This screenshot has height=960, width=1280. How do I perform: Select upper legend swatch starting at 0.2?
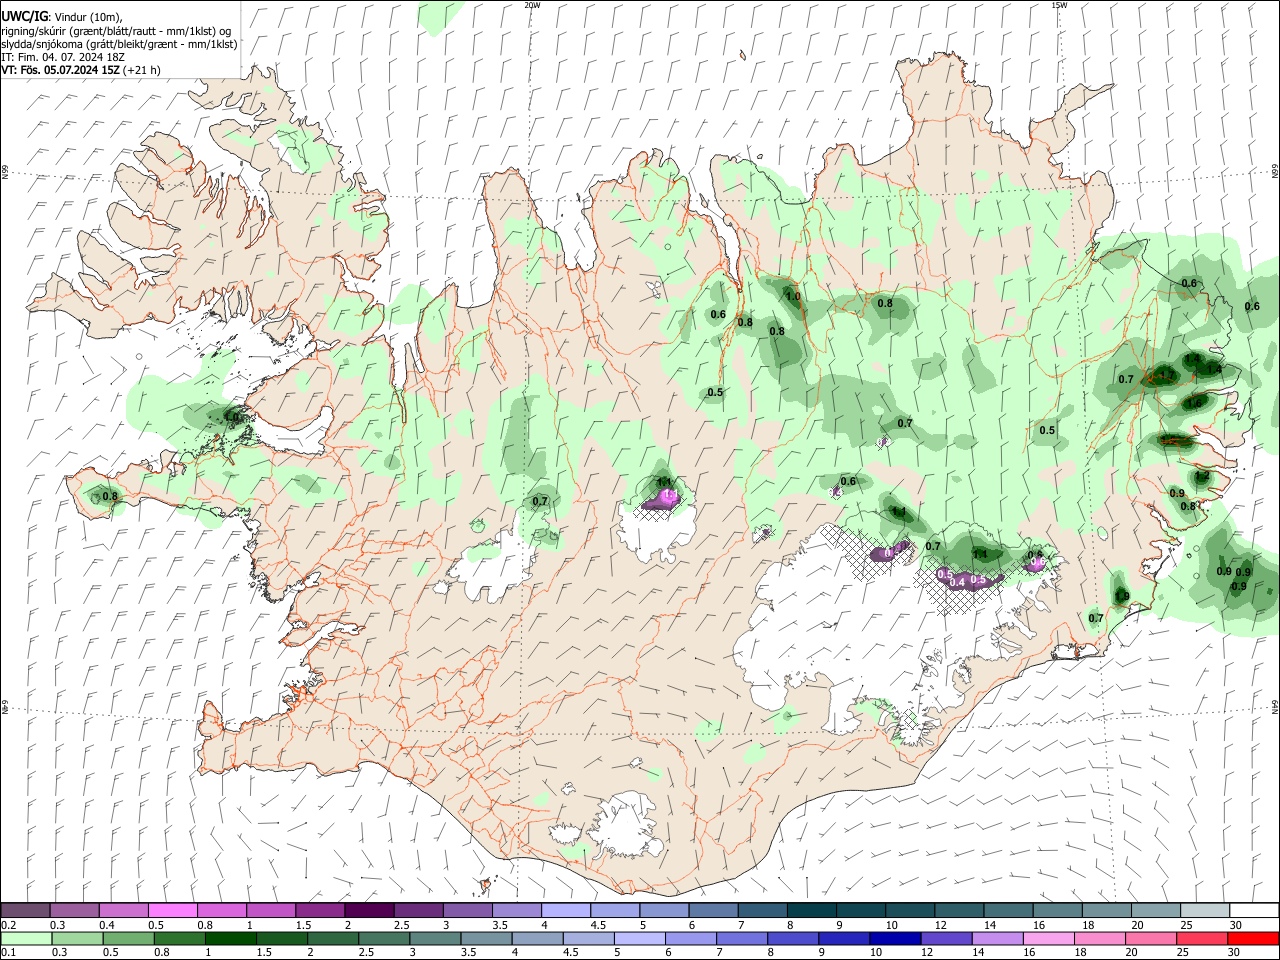[26, 911]
